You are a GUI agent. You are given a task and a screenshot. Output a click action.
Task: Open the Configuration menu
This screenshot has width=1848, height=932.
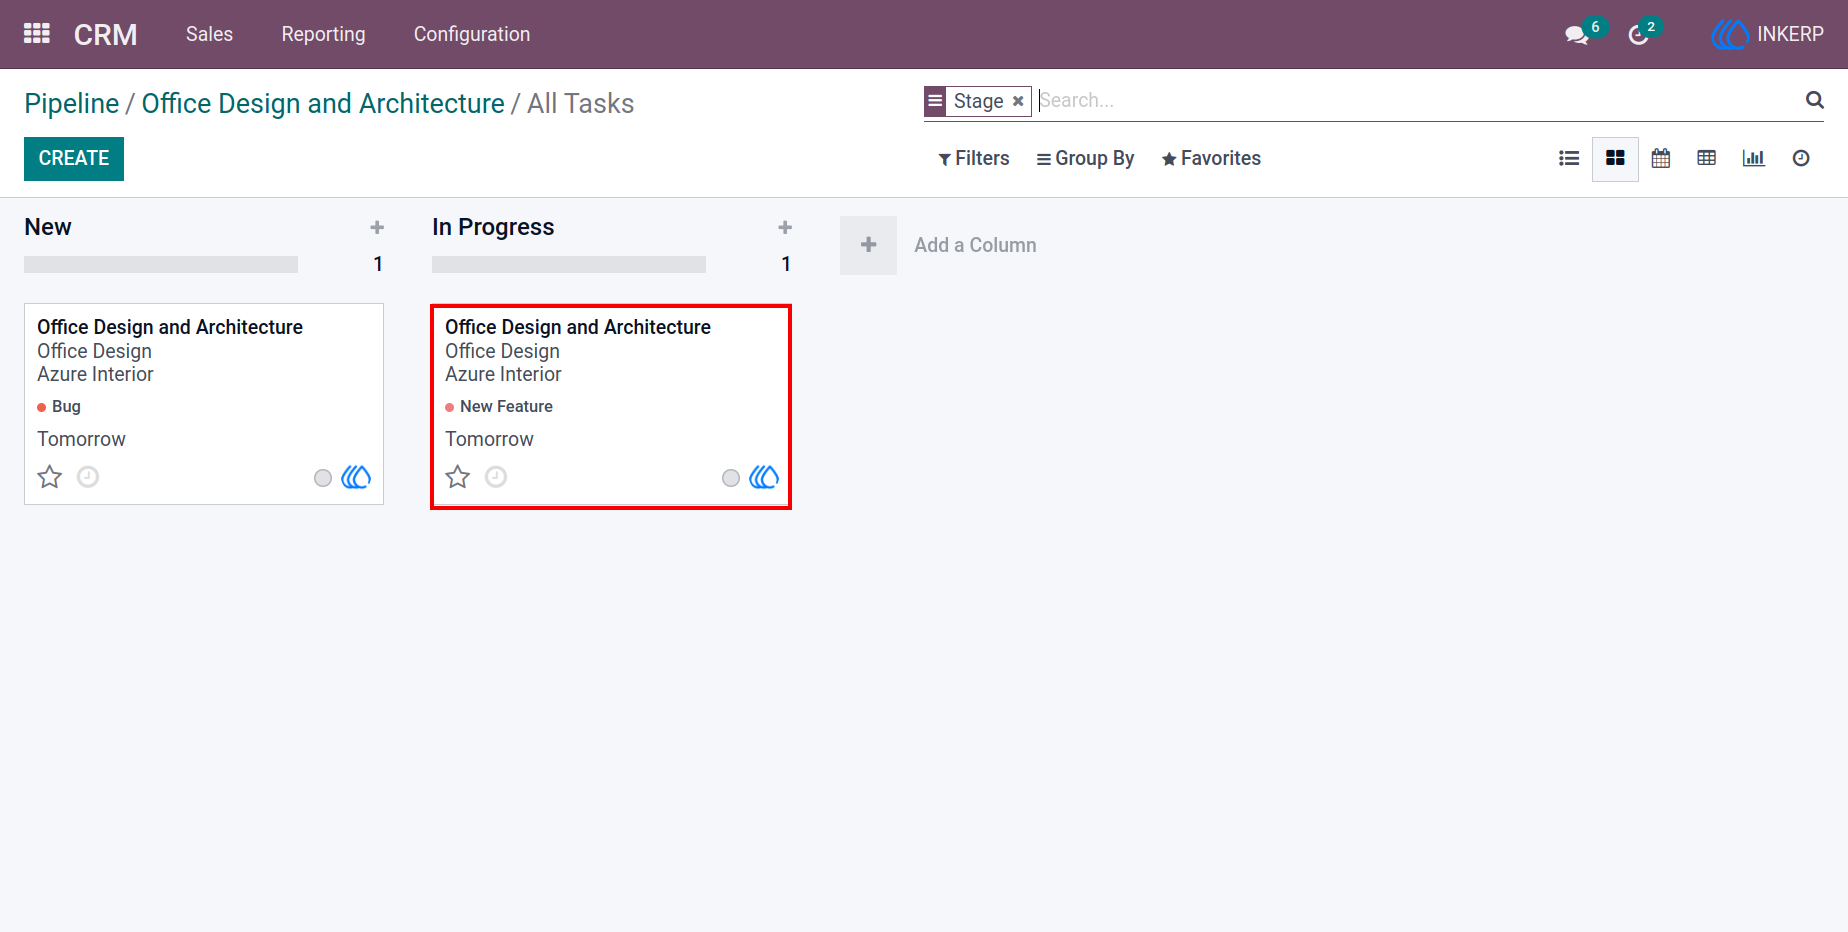472,34
